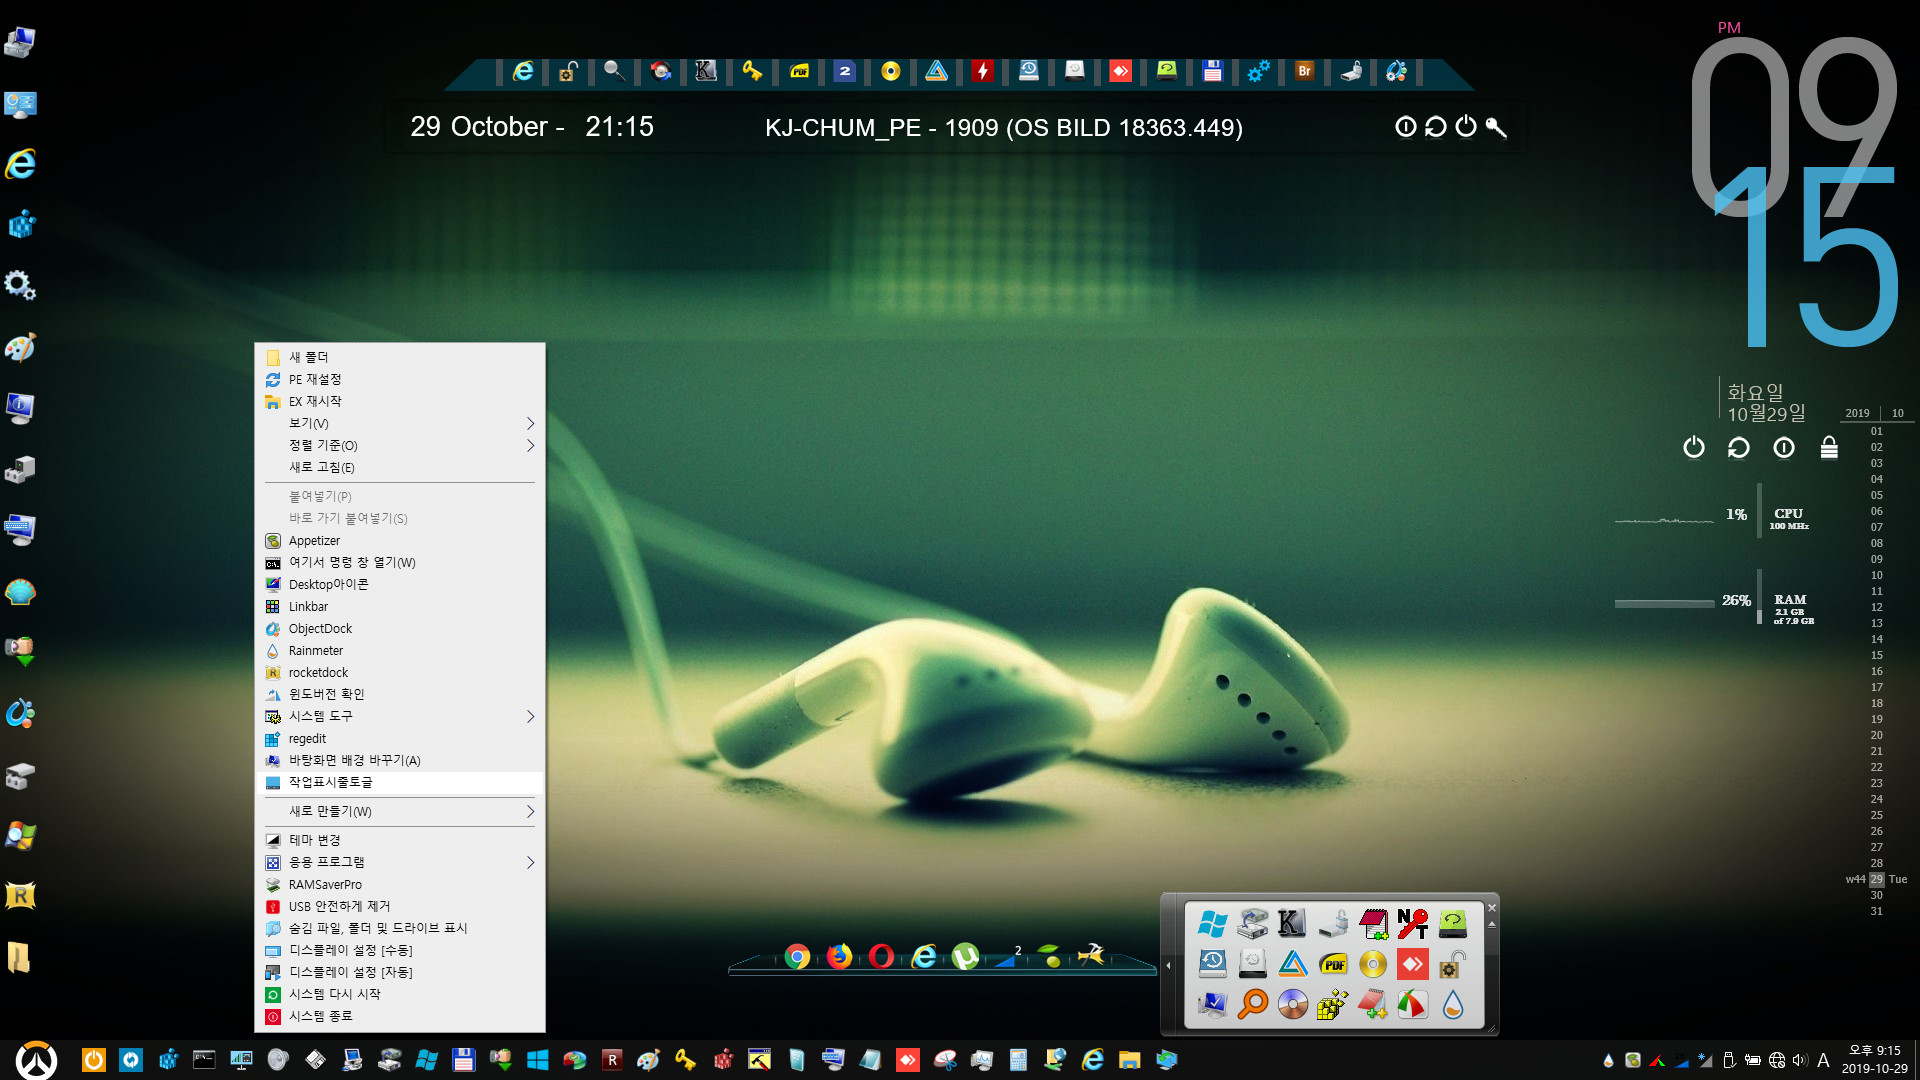The height and width of the screenshot is (1080, 1920).
Task: Open the orange magnifier icon in launcher panel
Action: [x=1252, y=1004]
